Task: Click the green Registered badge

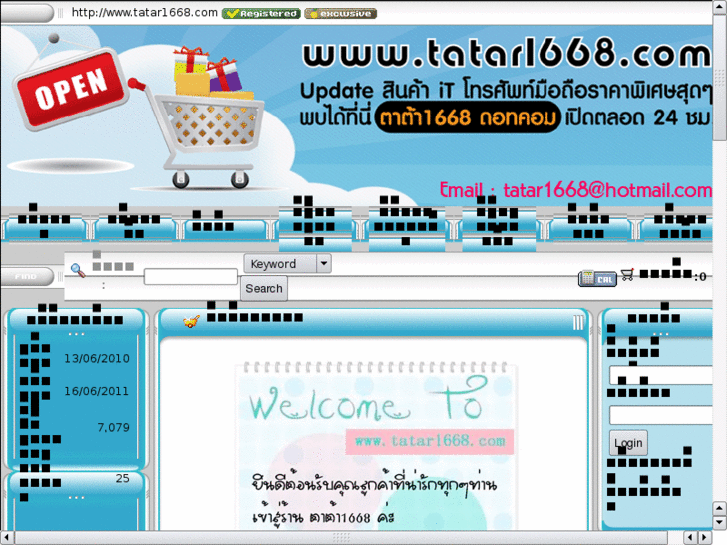Action: point(261,13)
